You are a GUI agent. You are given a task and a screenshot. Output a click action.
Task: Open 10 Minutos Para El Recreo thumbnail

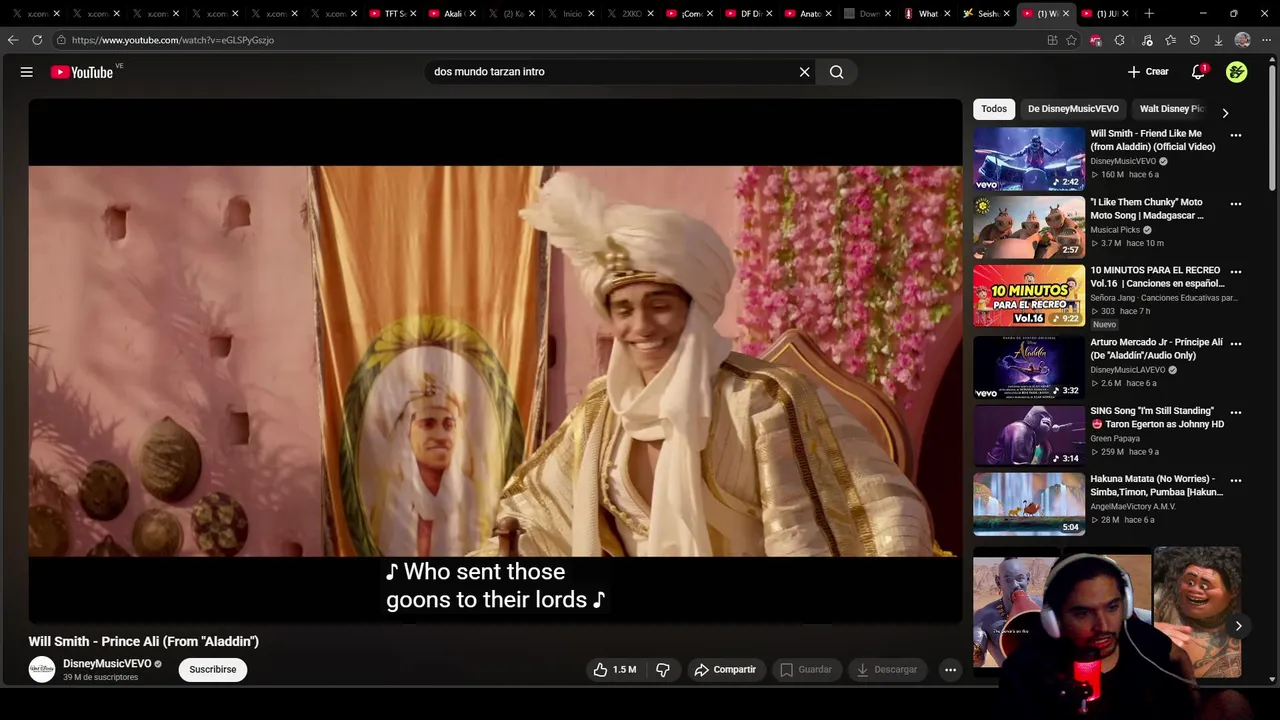click(x=1029, y=296)
